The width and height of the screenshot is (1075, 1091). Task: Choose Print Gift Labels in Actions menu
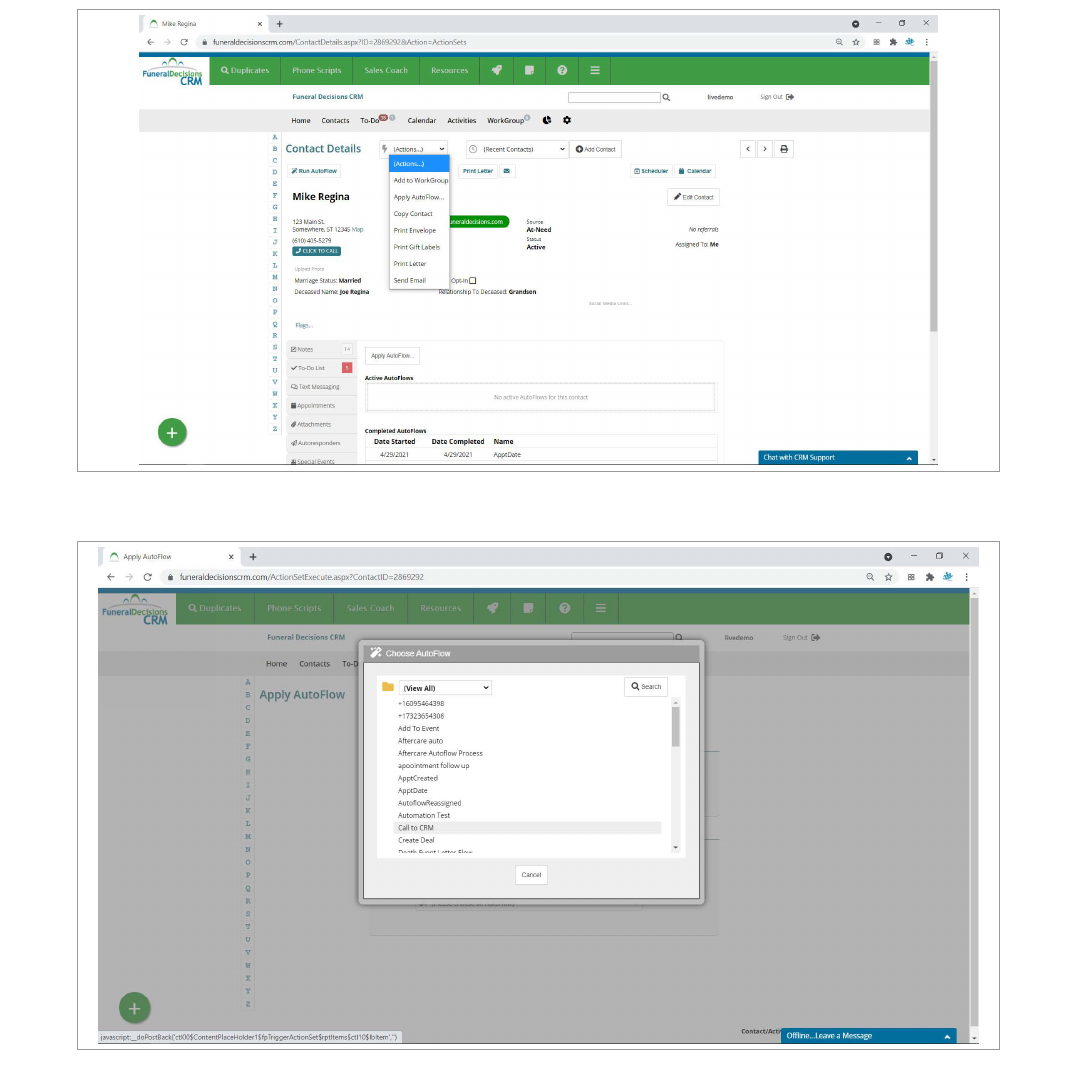click(x=417, y=247)
